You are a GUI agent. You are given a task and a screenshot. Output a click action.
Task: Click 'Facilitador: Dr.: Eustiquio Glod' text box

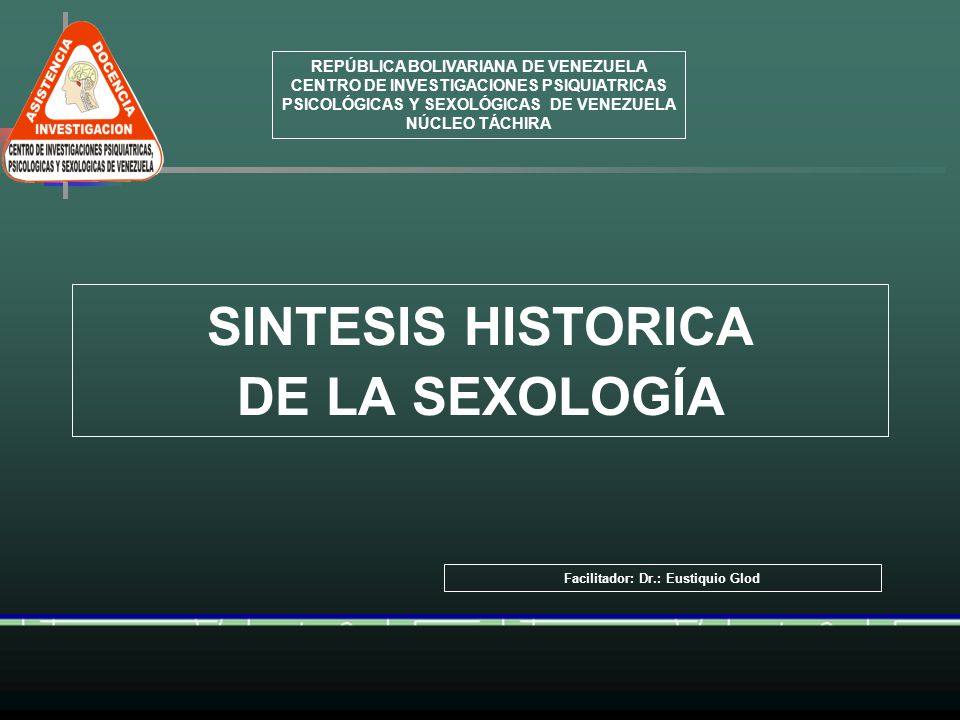662,578
